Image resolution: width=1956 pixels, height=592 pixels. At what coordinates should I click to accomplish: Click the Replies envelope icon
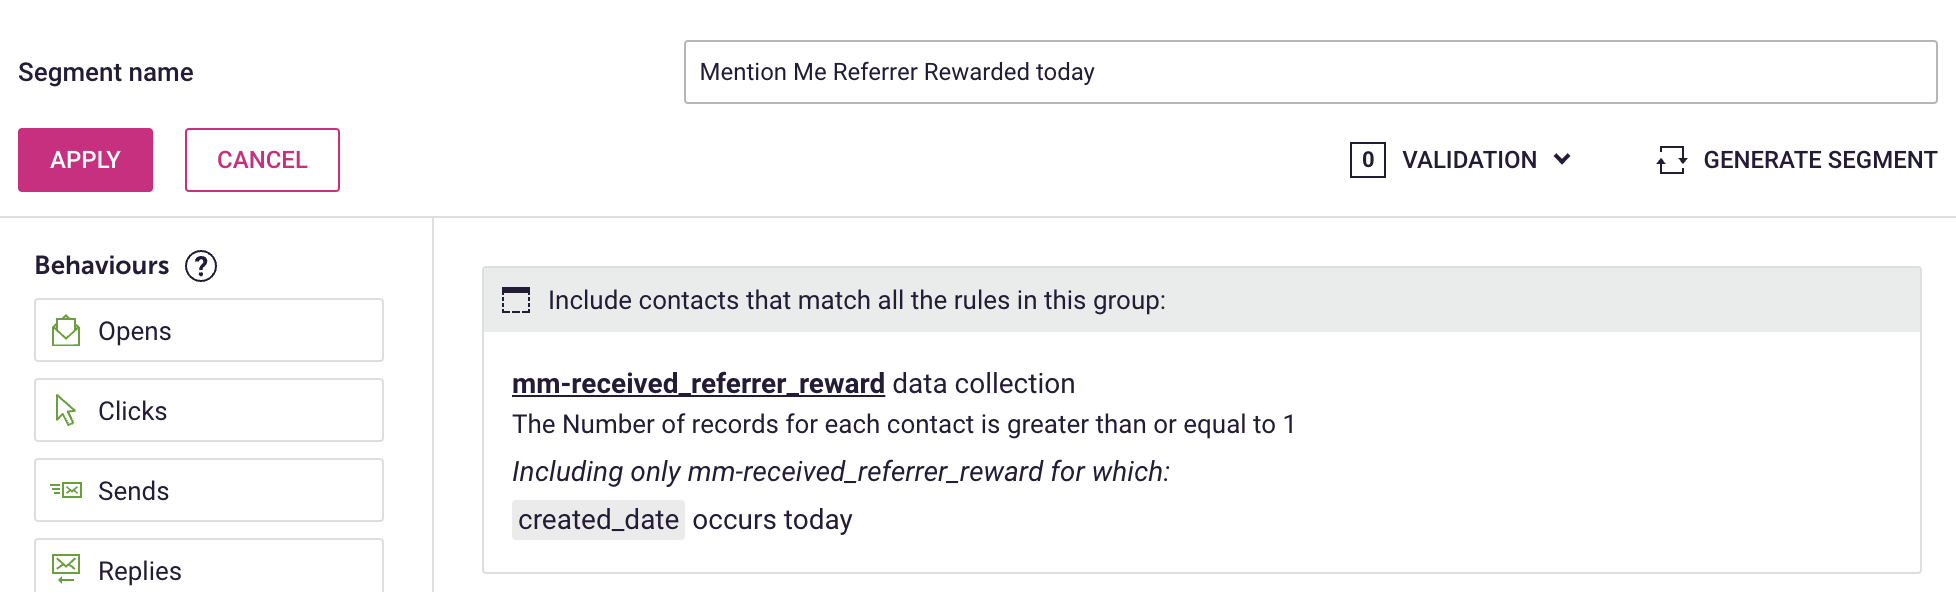click(x=66, y=569)
